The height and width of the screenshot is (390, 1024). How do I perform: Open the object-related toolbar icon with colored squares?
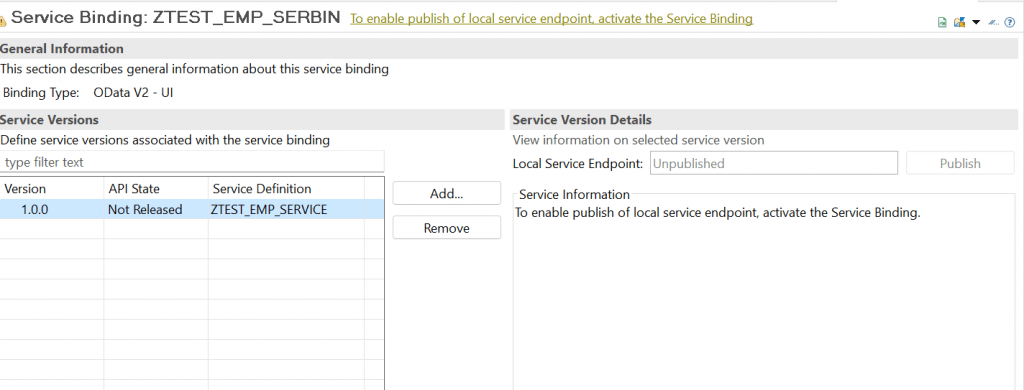pos(959,22)
